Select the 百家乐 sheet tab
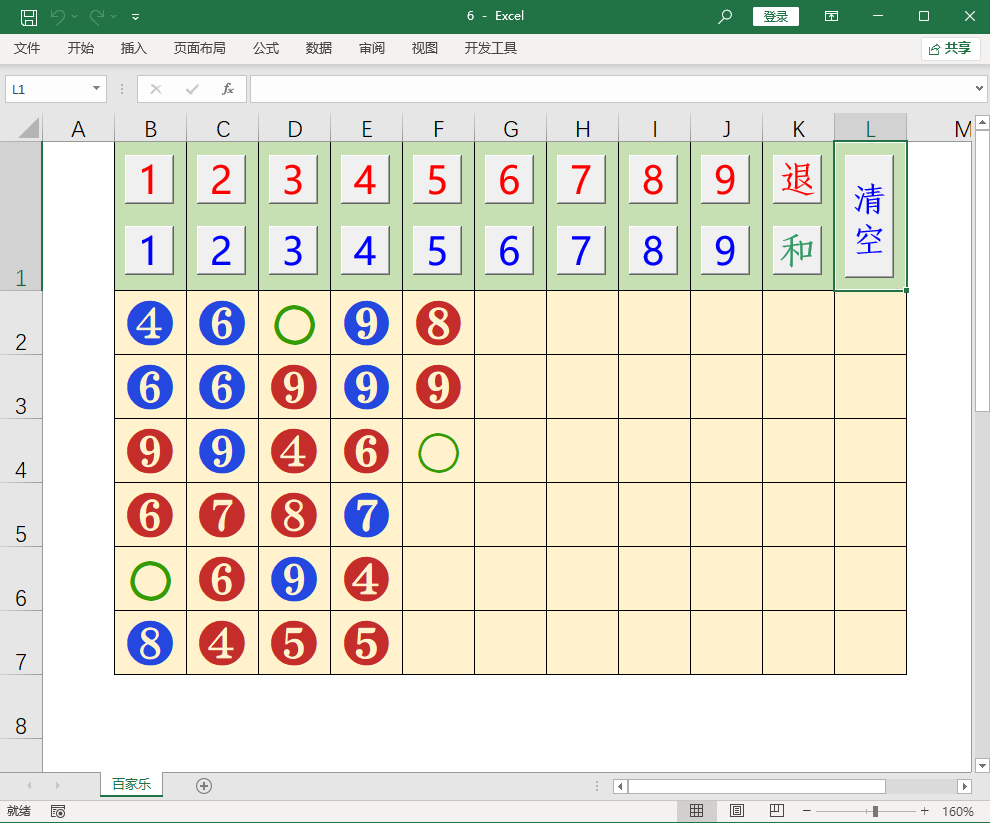The height and width of the screenshot is (823, 990). point(131,785)
